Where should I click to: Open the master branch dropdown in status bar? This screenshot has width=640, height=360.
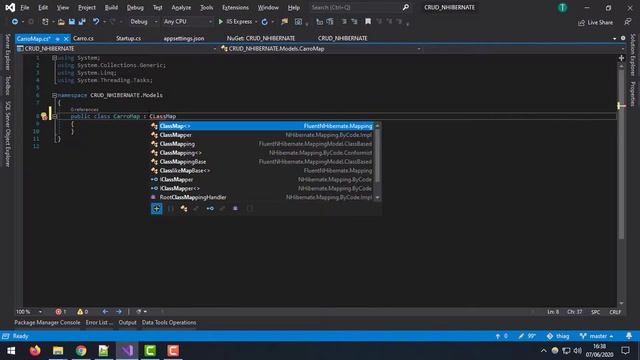[597, 336]
